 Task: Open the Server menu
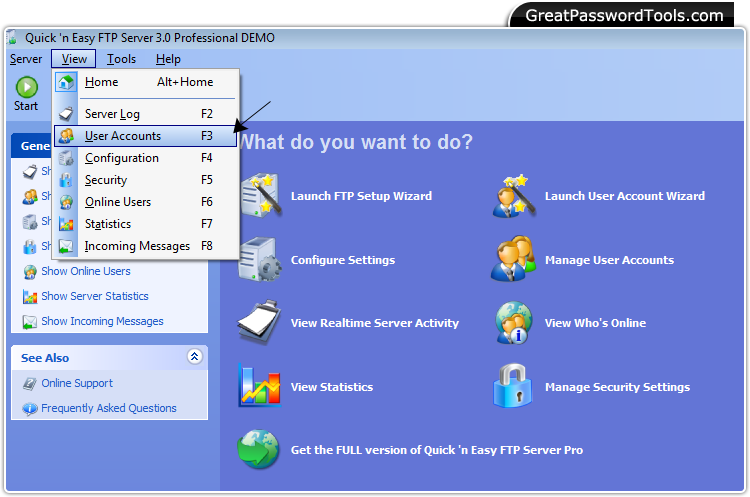pyautogui.click(x=26, y=59)
